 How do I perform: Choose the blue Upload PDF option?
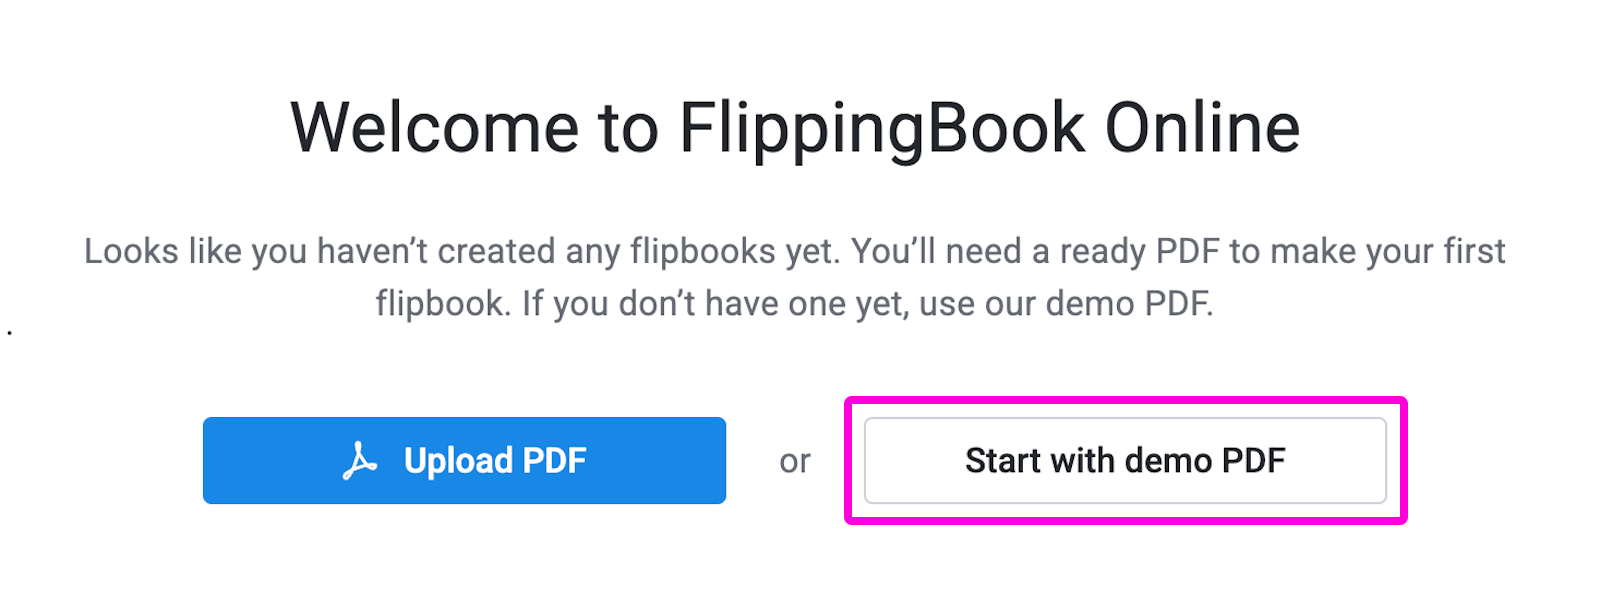464,460
